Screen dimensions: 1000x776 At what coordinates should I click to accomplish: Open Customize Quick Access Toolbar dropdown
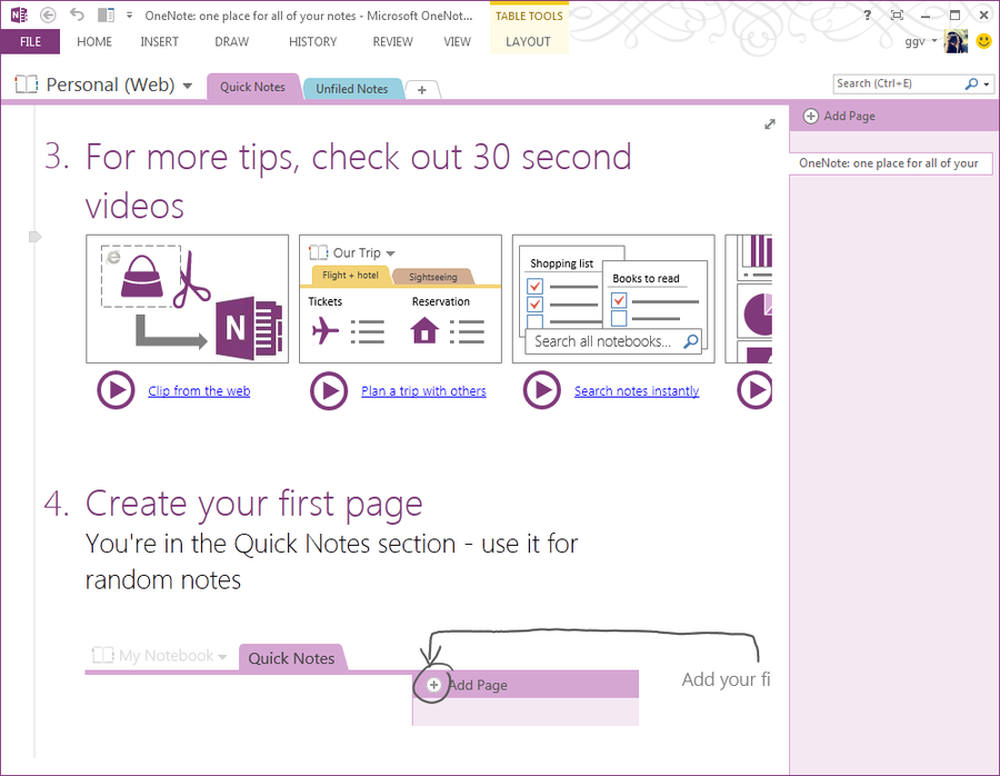coord(129,15)
